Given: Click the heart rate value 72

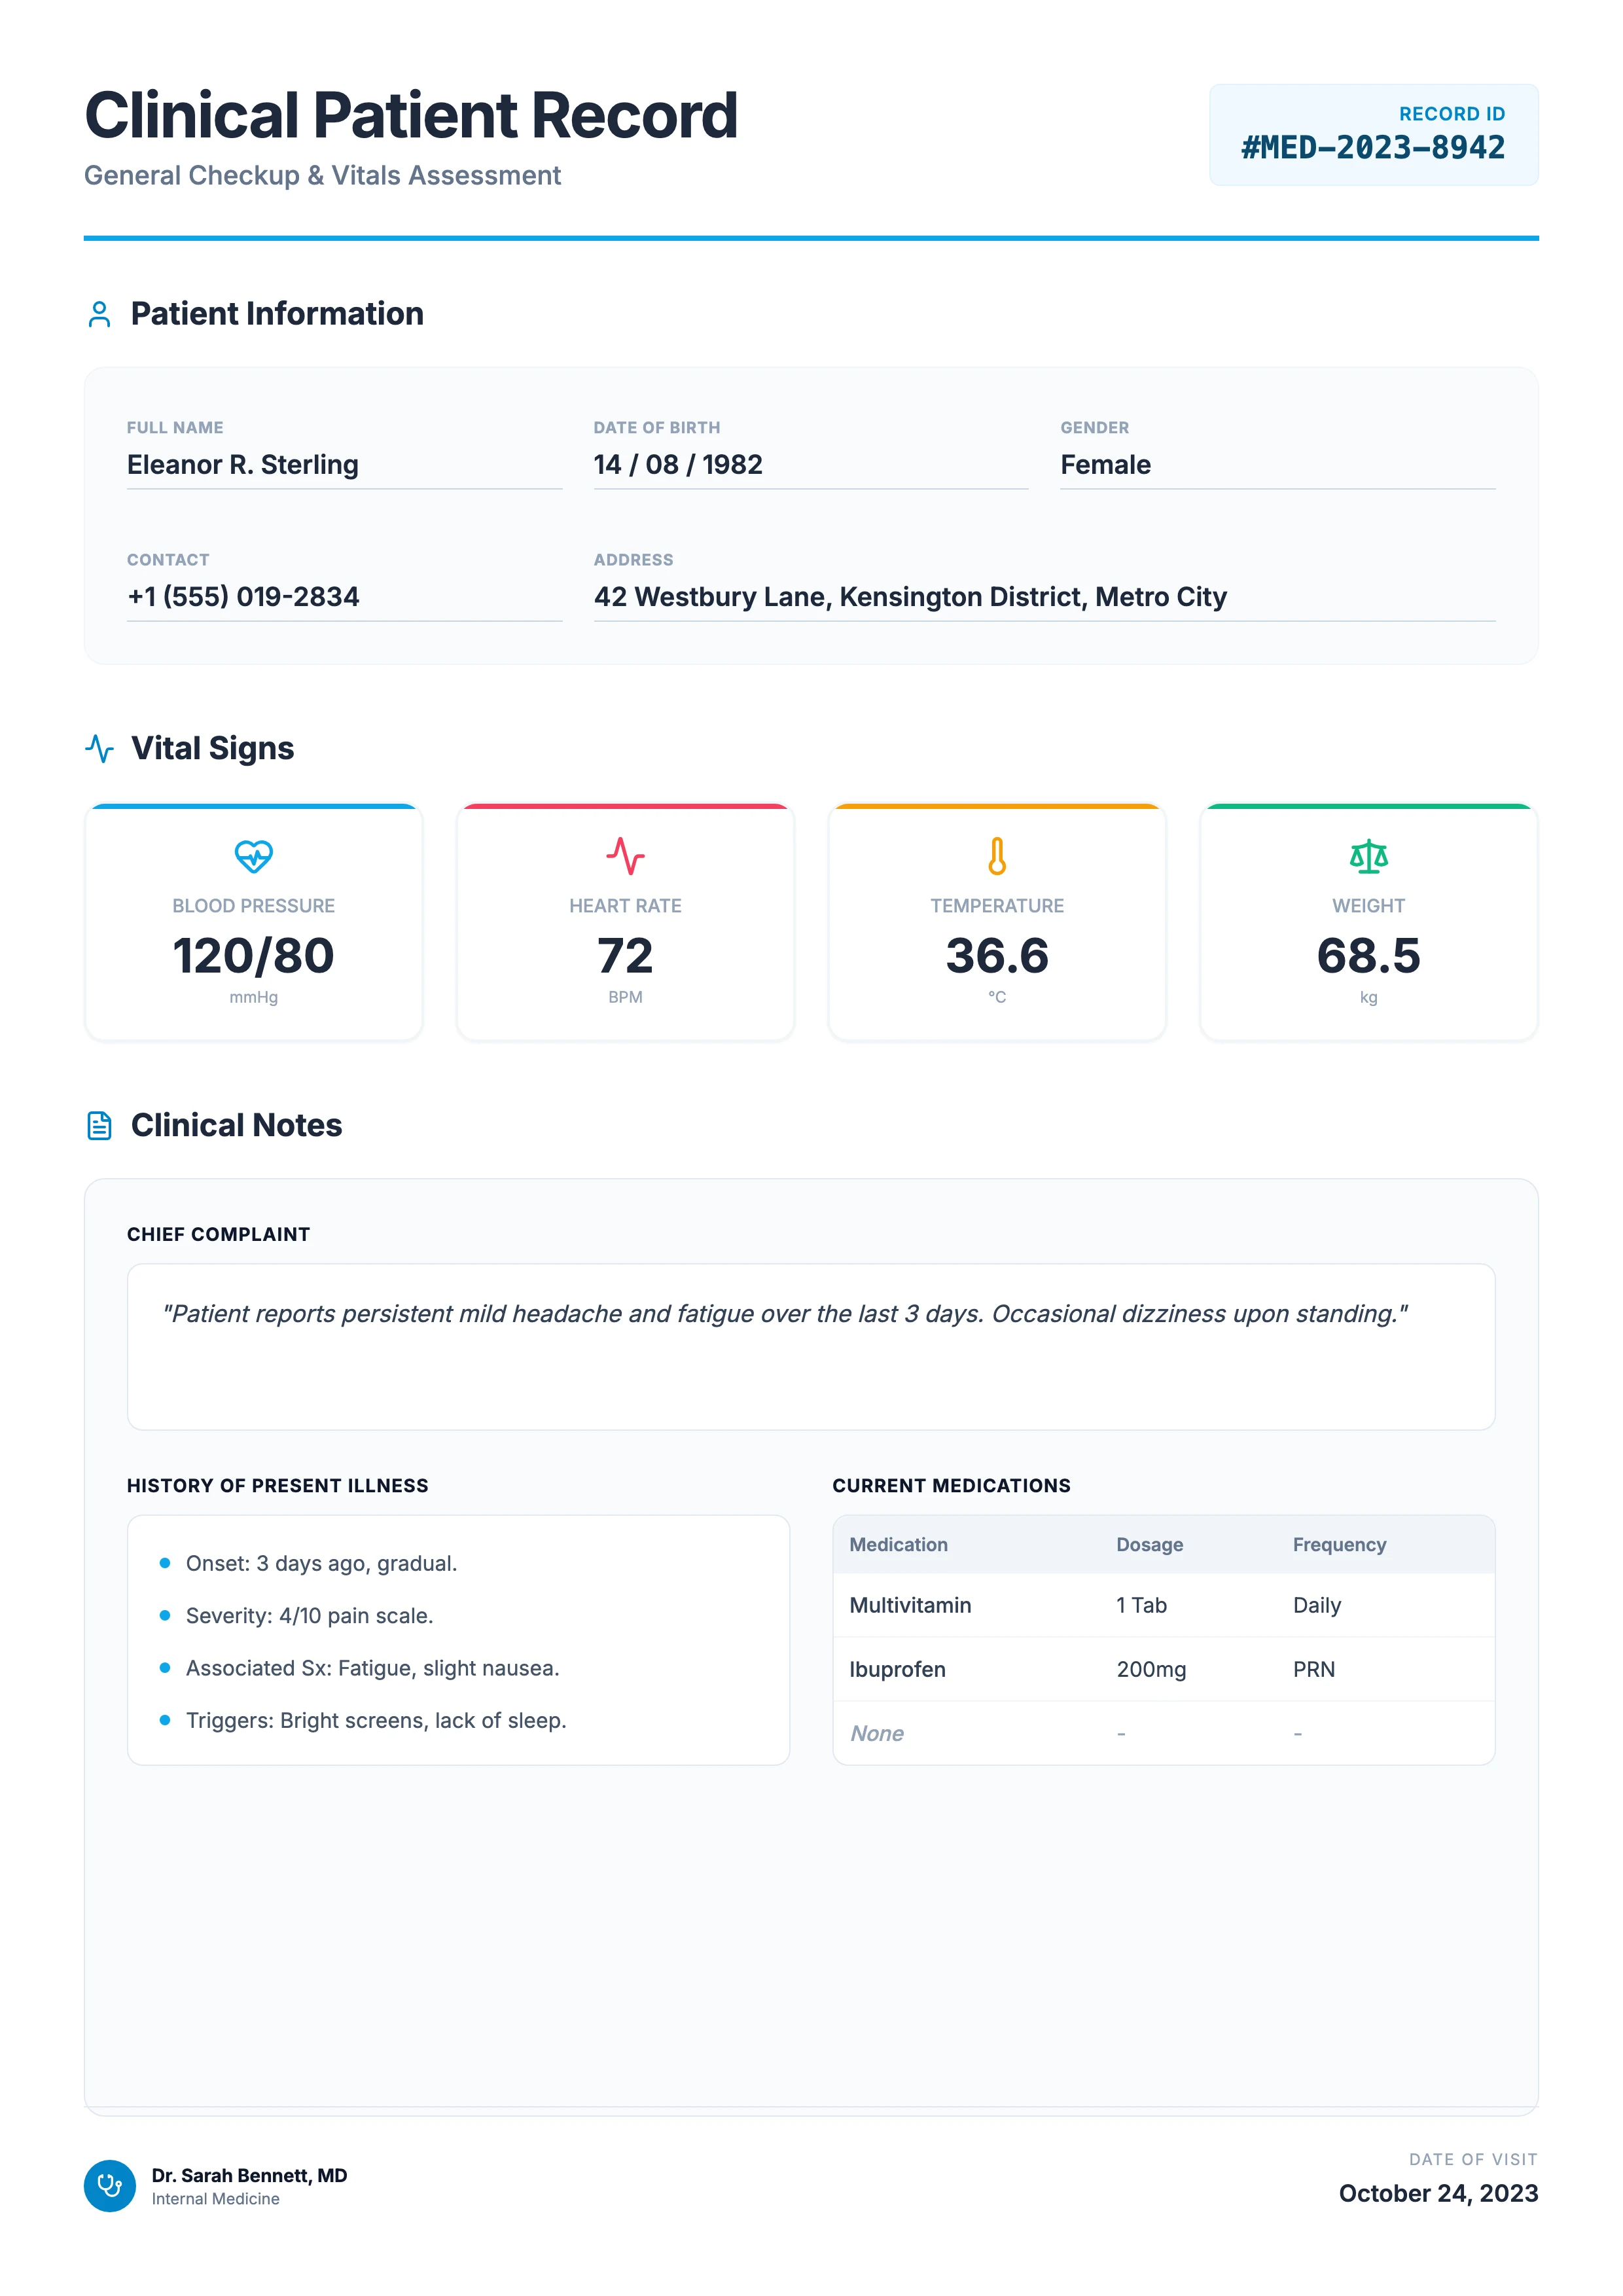Looking at the screenshot, I should [625, 955].
